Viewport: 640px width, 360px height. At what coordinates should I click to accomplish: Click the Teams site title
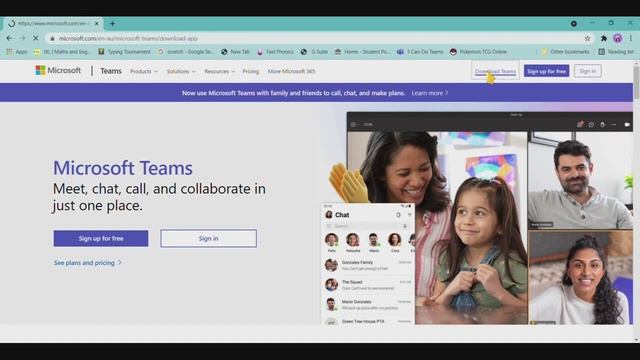click(x=111, y=71)
